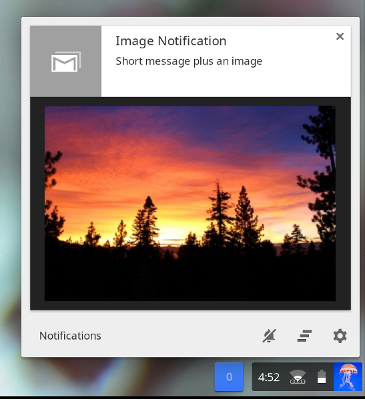Screen dimensions: 365x400
Task: Clear all notifications using the stacked-lines icon
Action: click(304, 336)
